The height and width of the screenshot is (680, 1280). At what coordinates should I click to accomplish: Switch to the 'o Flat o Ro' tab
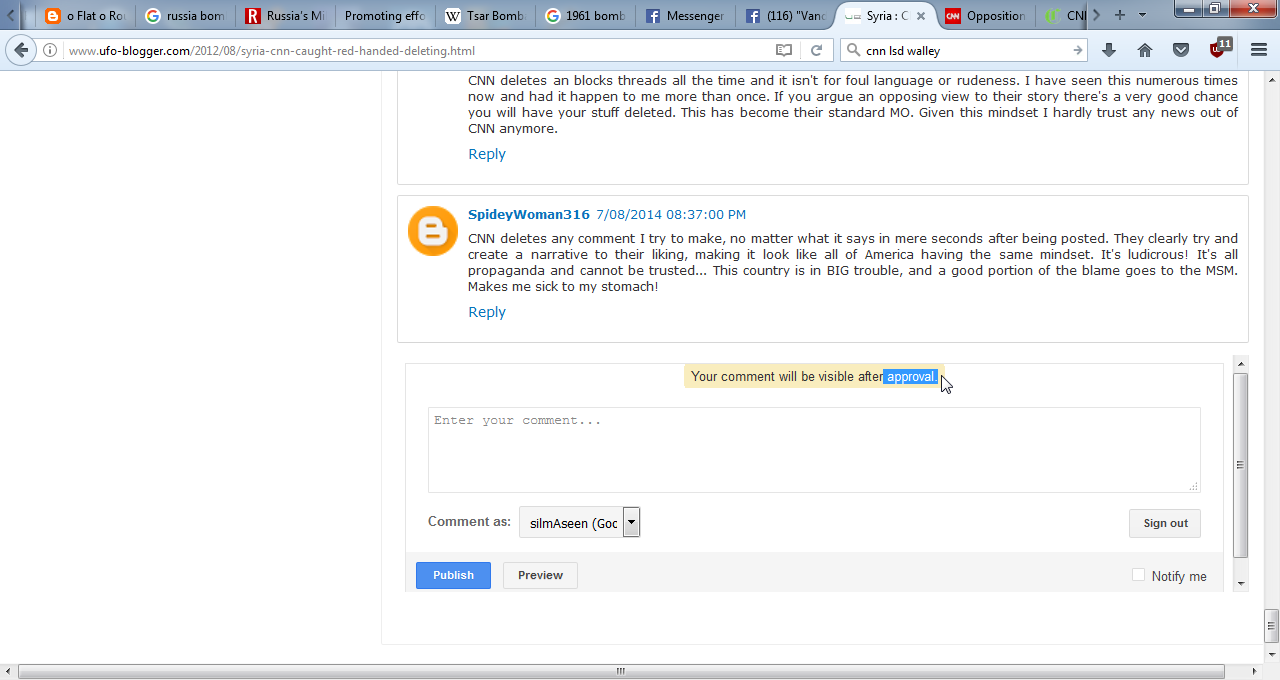84,16
